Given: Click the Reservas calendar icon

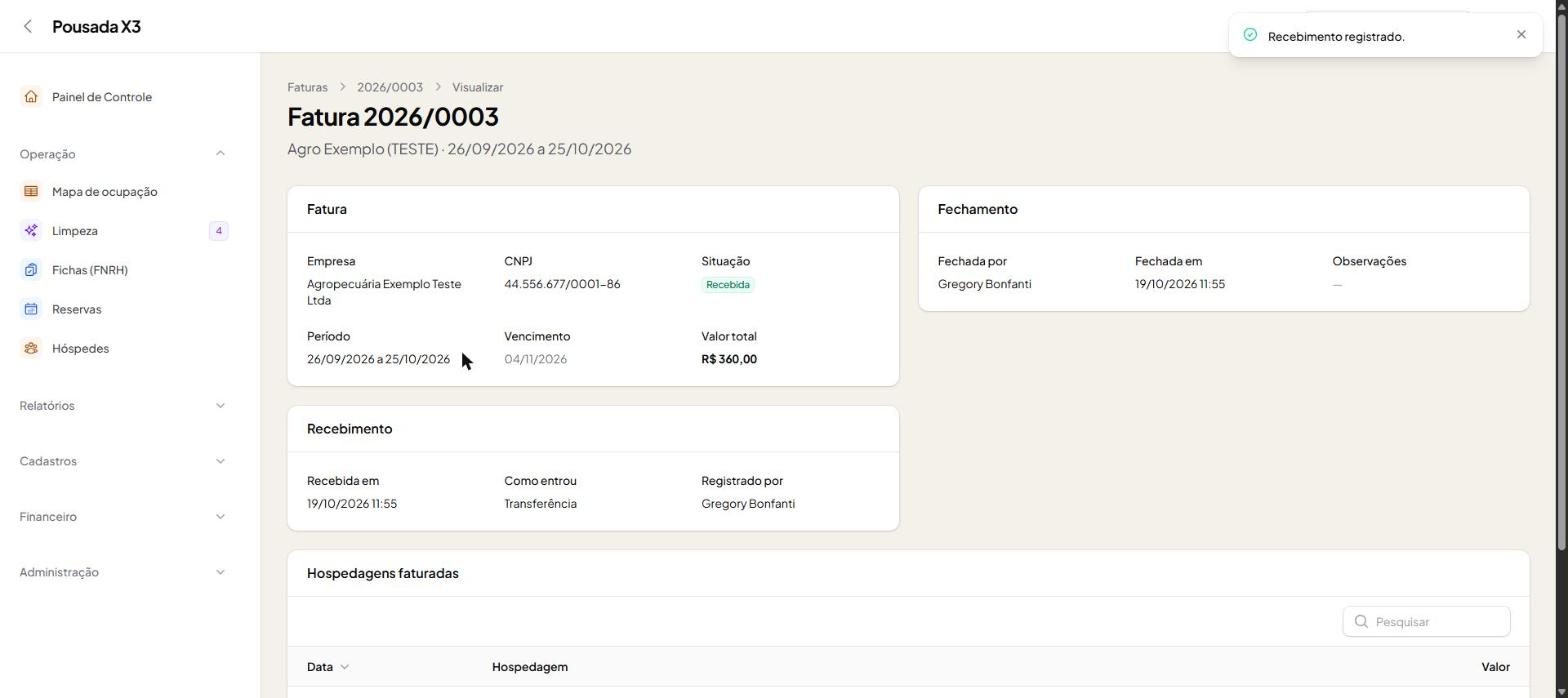Looking at the screenshot, I should pyautogui.click(x=31, y=309).
